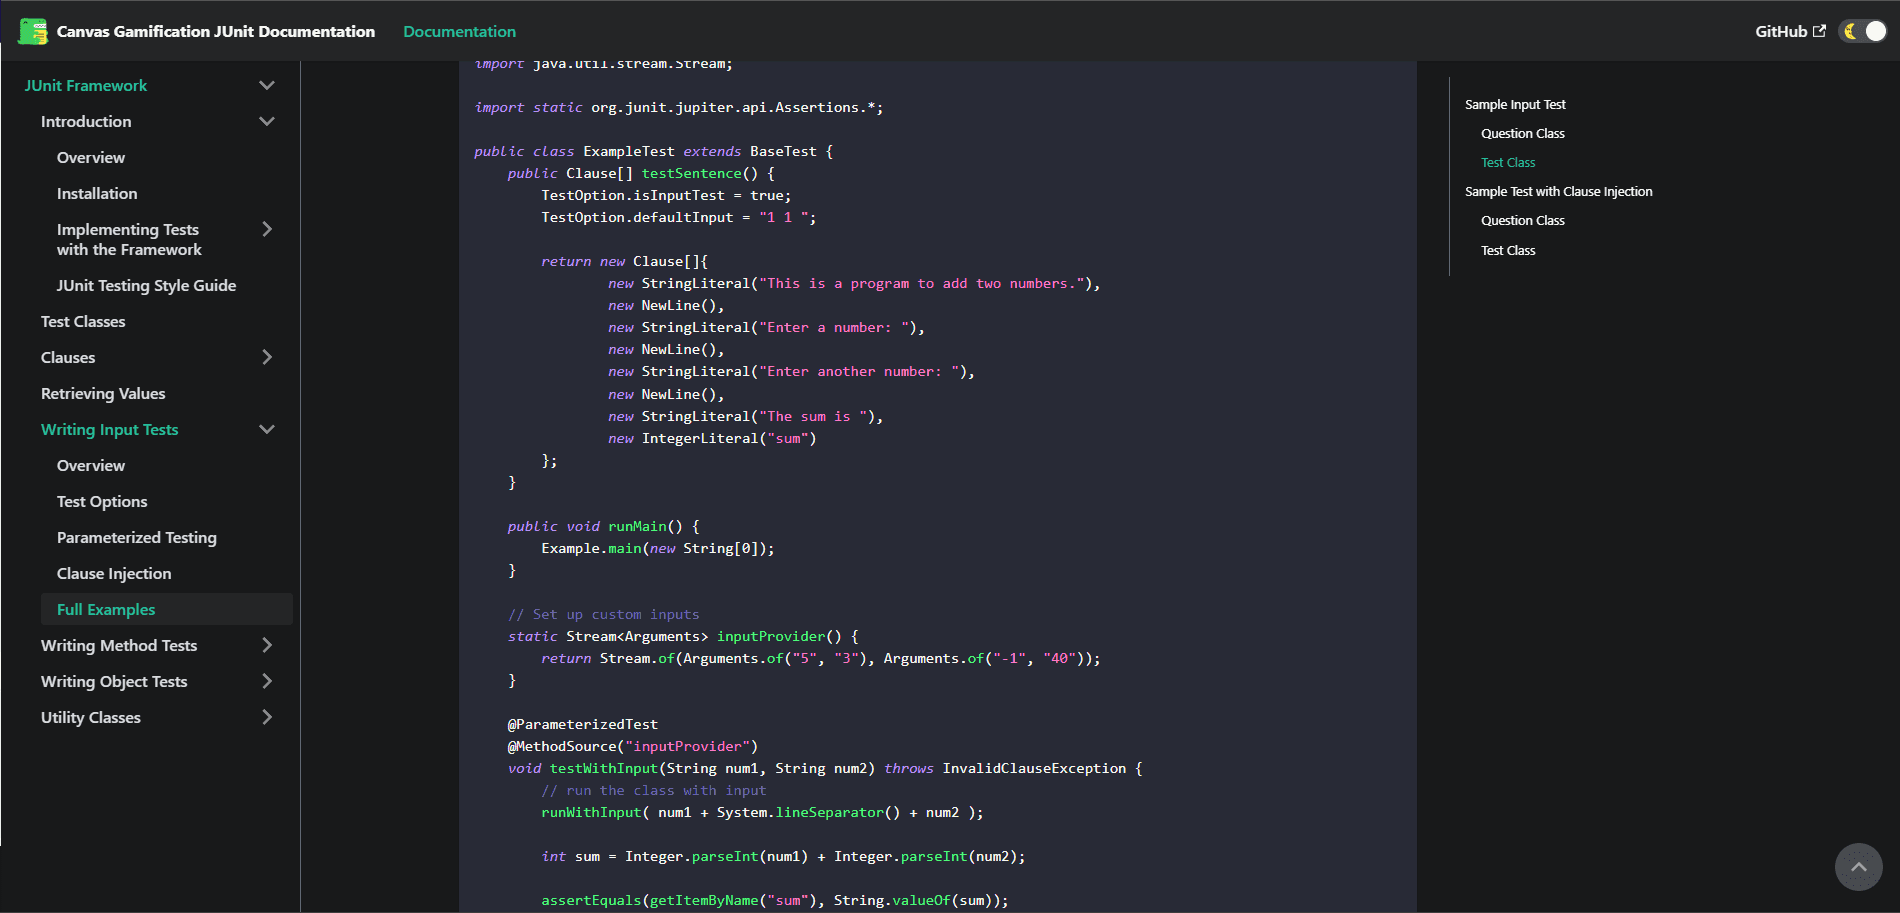Click the Canvas Gamification logo icon
This screenshot has width=1900, height=913.
(x=33, y=31)
